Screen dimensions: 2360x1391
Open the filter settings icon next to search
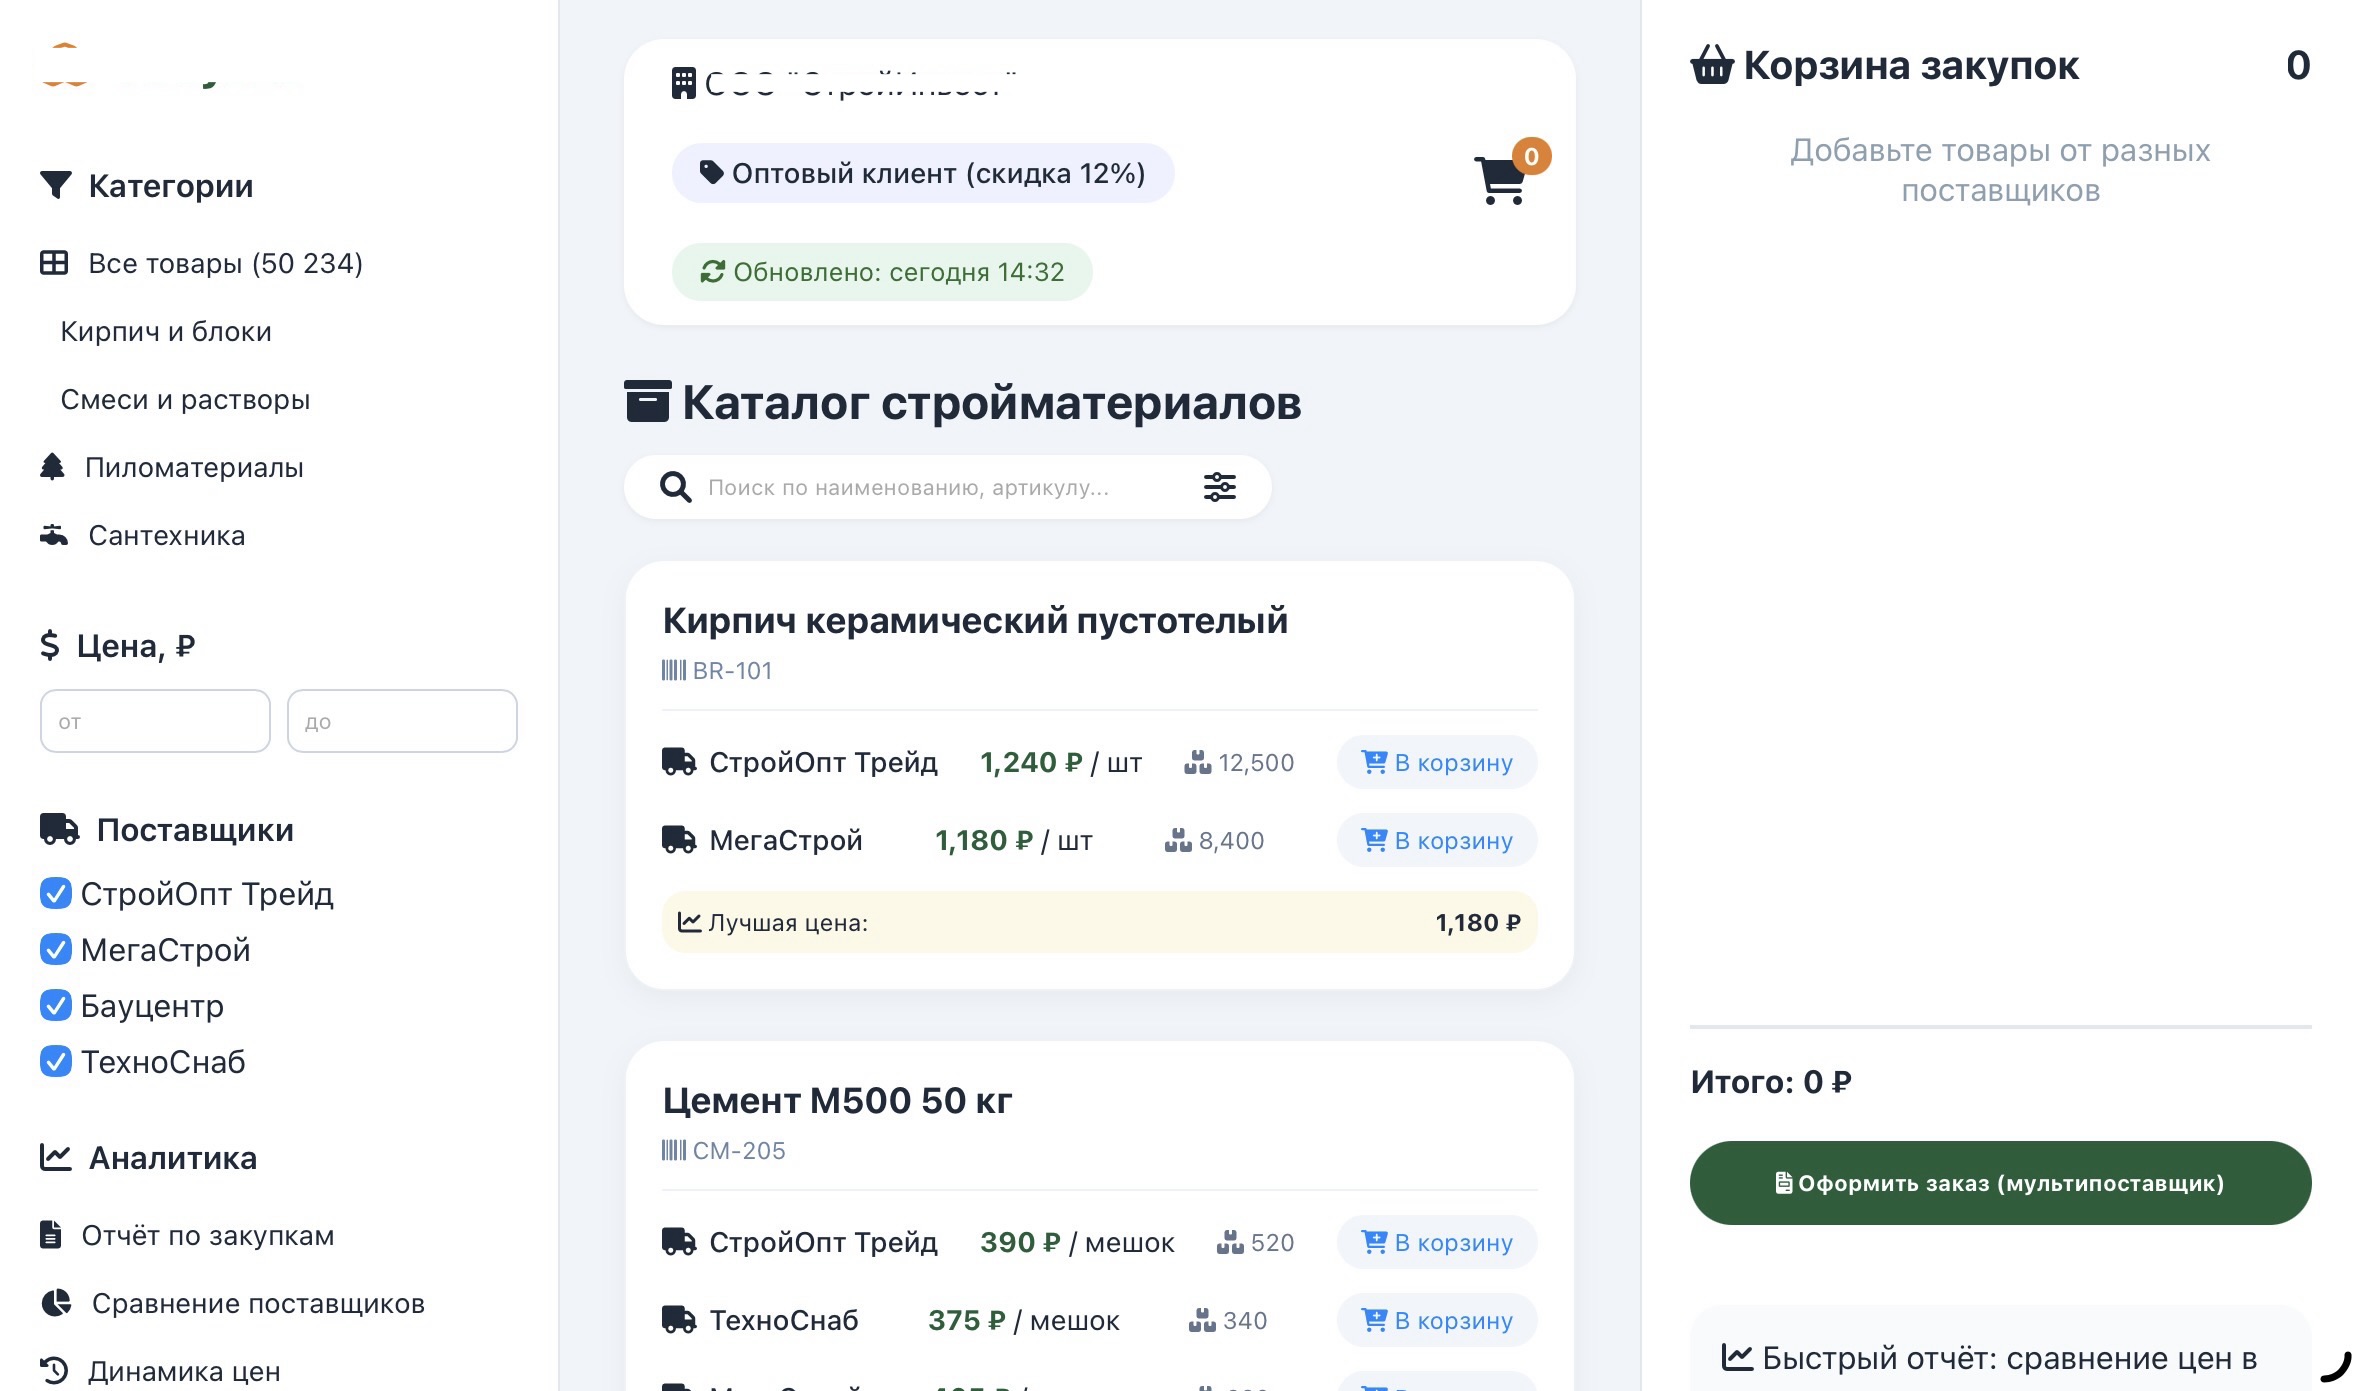pos(1220,487)
